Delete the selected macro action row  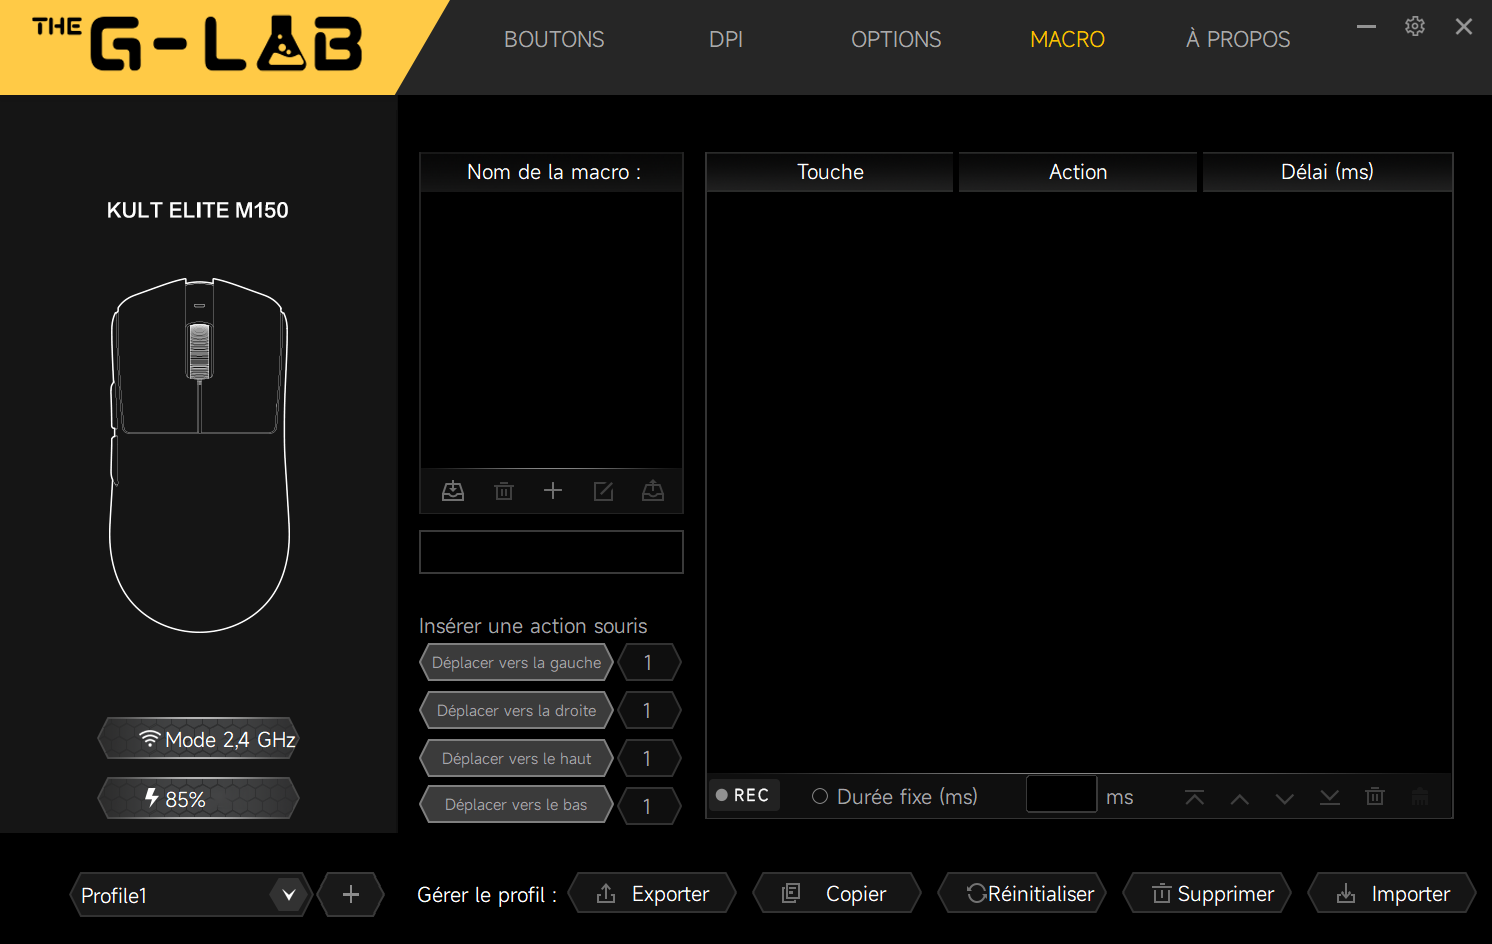tap(1375, 796)
